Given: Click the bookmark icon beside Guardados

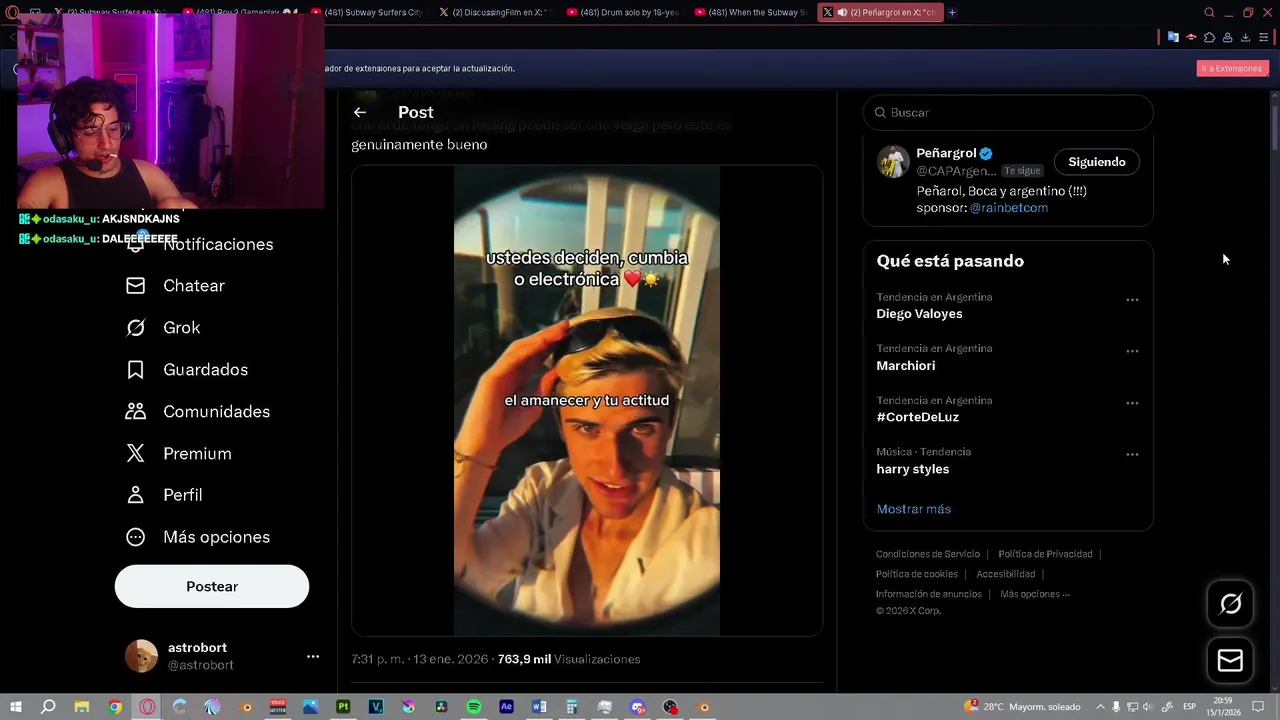Looking at the screenshot, I should 136,370.
